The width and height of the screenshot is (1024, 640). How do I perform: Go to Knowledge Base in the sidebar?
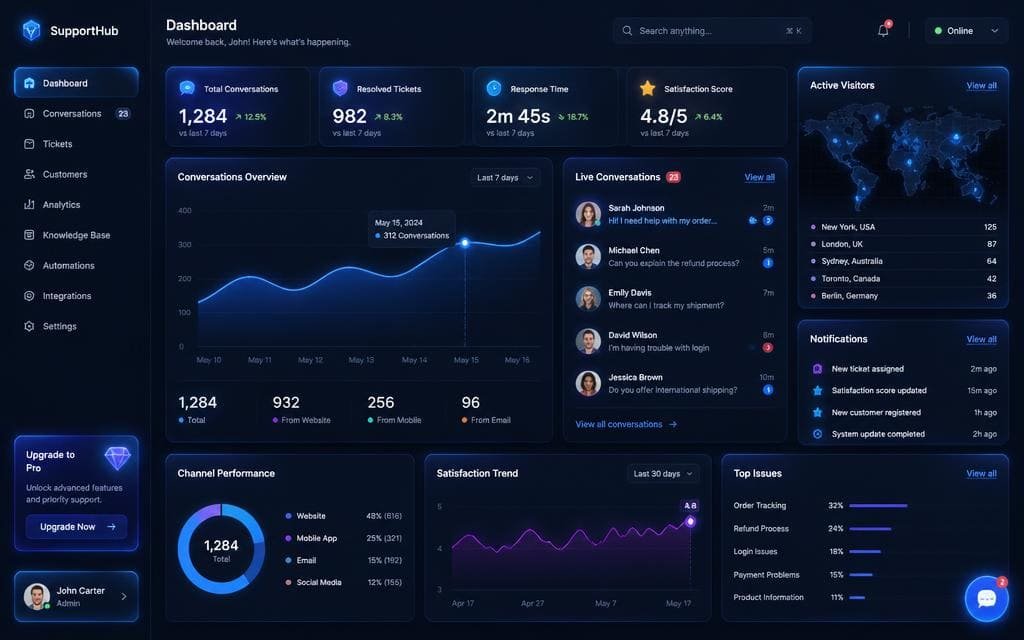76,235
